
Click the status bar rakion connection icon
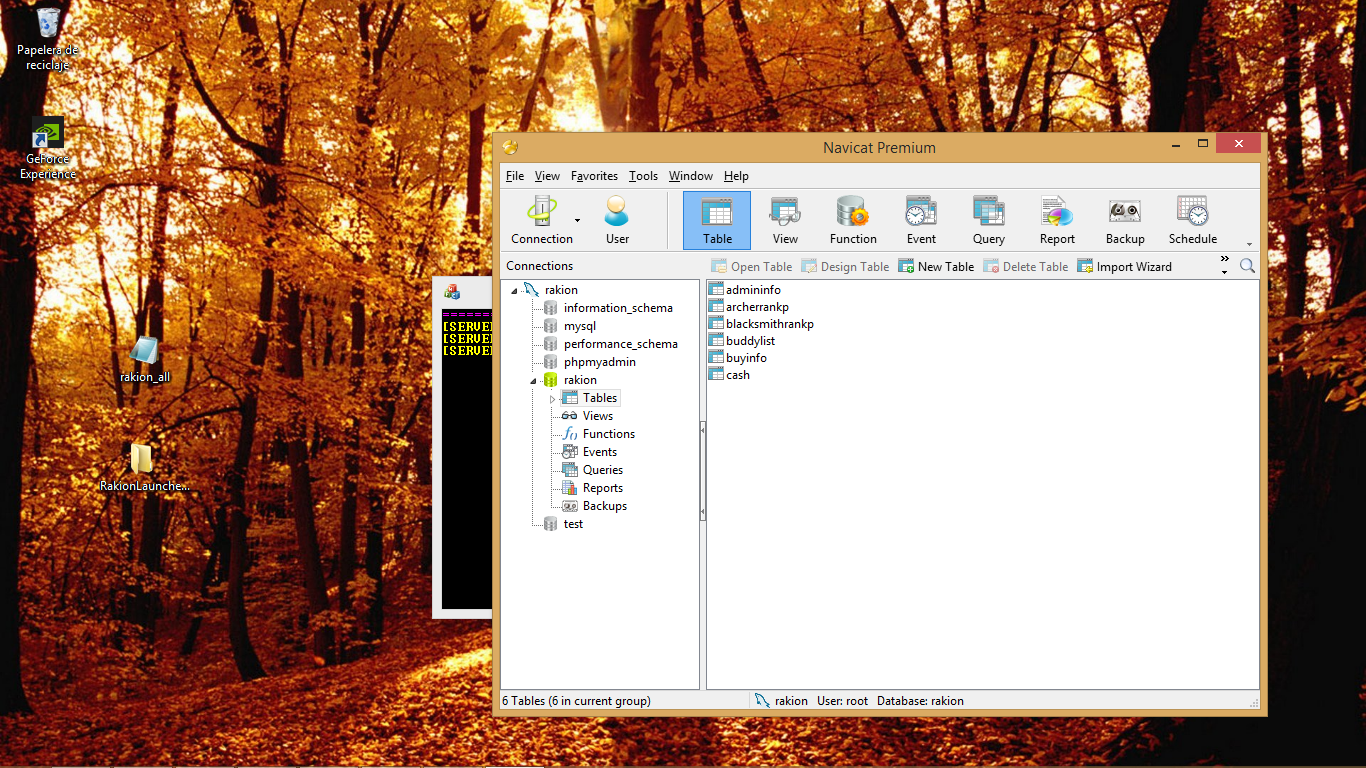pos(763,701)
